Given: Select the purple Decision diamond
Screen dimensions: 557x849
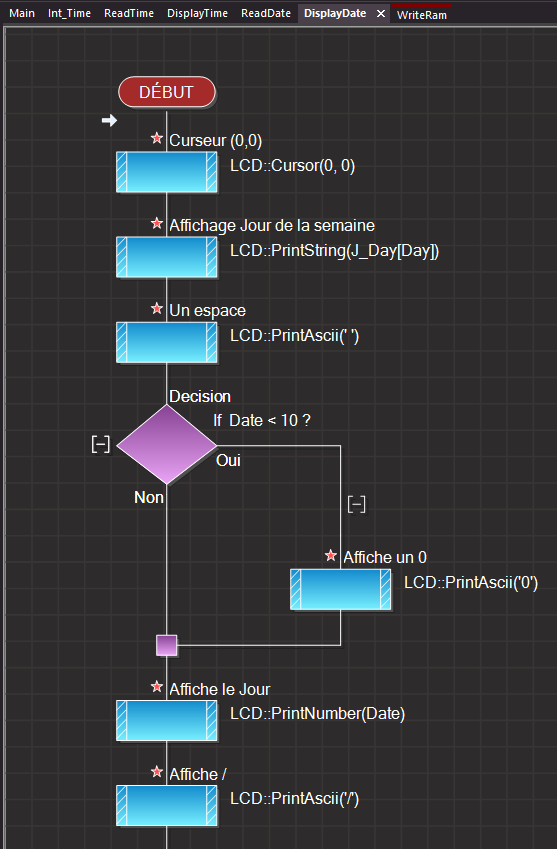Looking at the screenshot, I should tap(167, 445).
